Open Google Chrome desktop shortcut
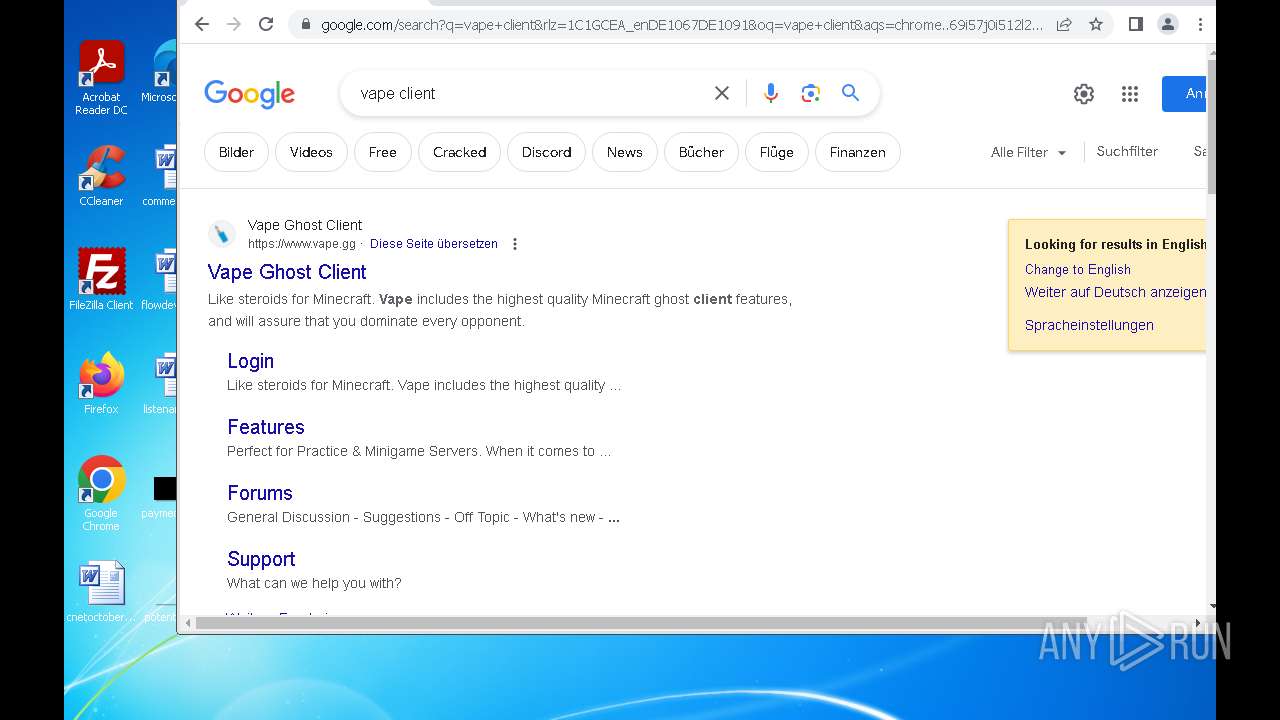This screenshot has height=720, width=1280. (x=101, y=493)
